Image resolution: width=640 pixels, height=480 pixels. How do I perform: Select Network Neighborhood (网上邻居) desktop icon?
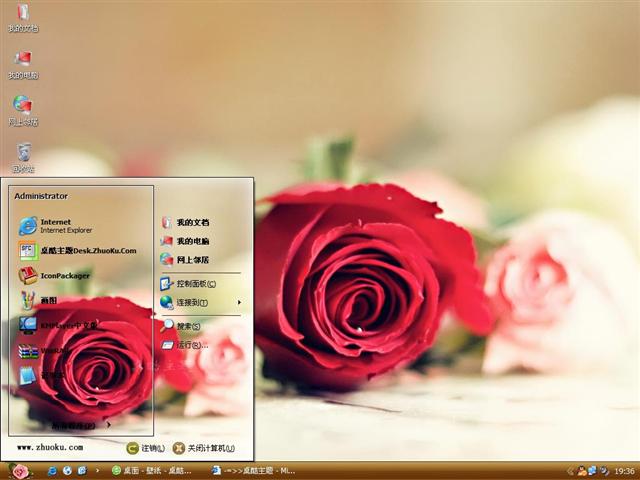point(23,111)
